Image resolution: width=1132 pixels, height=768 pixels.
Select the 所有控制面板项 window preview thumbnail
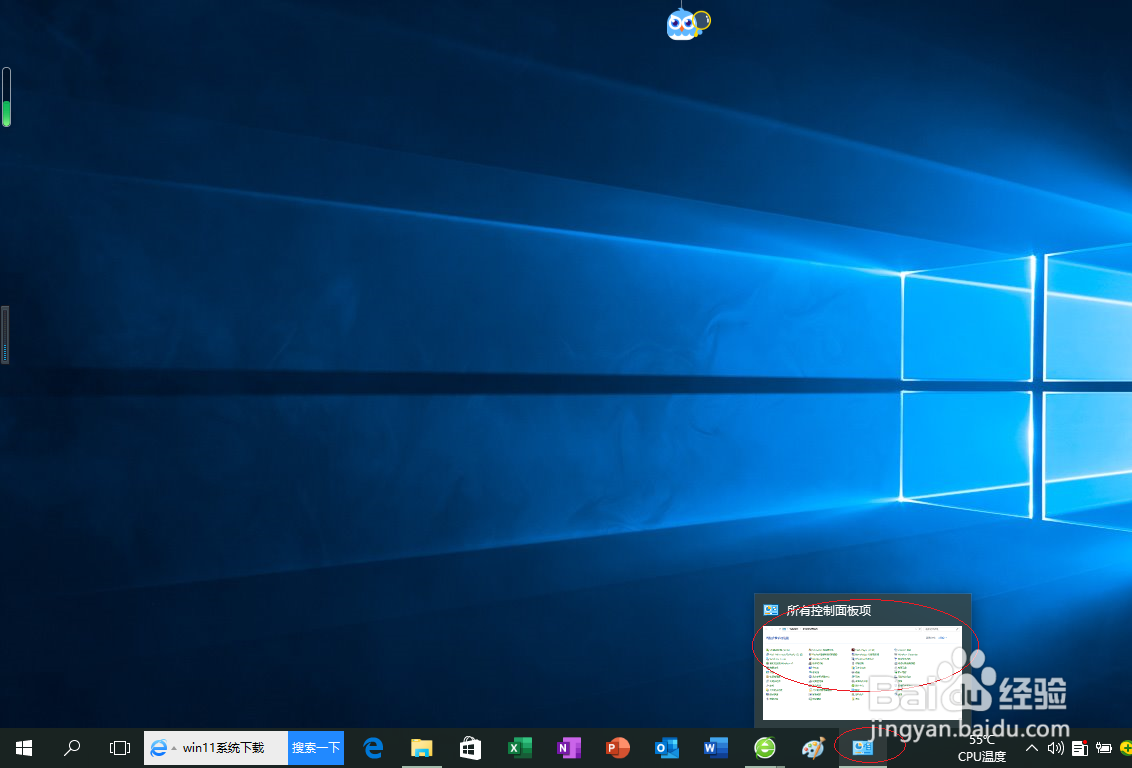click(x=862, y=673)
